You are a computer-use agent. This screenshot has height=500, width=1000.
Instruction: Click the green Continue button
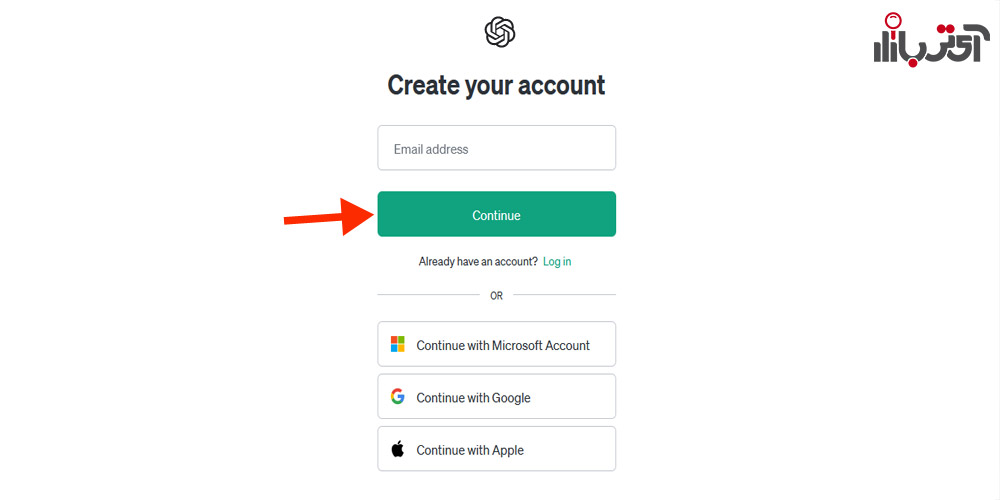497,214
